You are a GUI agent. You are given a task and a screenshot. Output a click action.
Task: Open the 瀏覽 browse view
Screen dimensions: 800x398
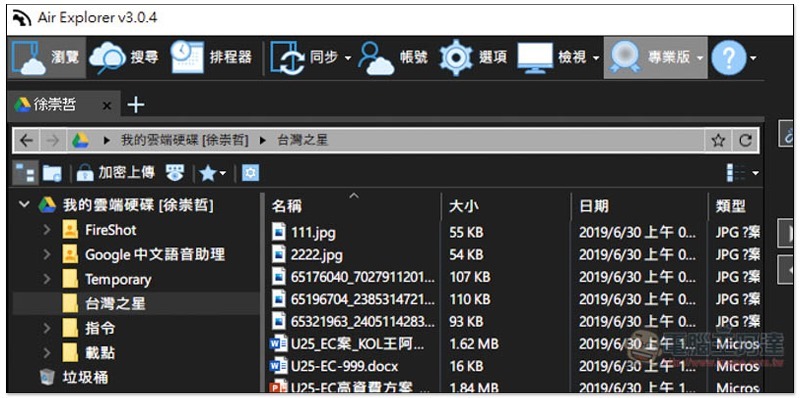(x=47, y=57)
